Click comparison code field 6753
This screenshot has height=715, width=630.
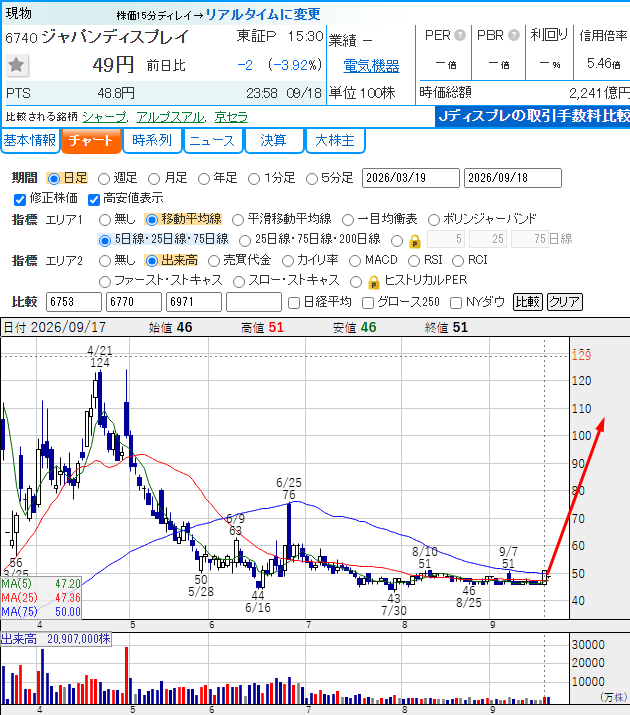point(73,302)
